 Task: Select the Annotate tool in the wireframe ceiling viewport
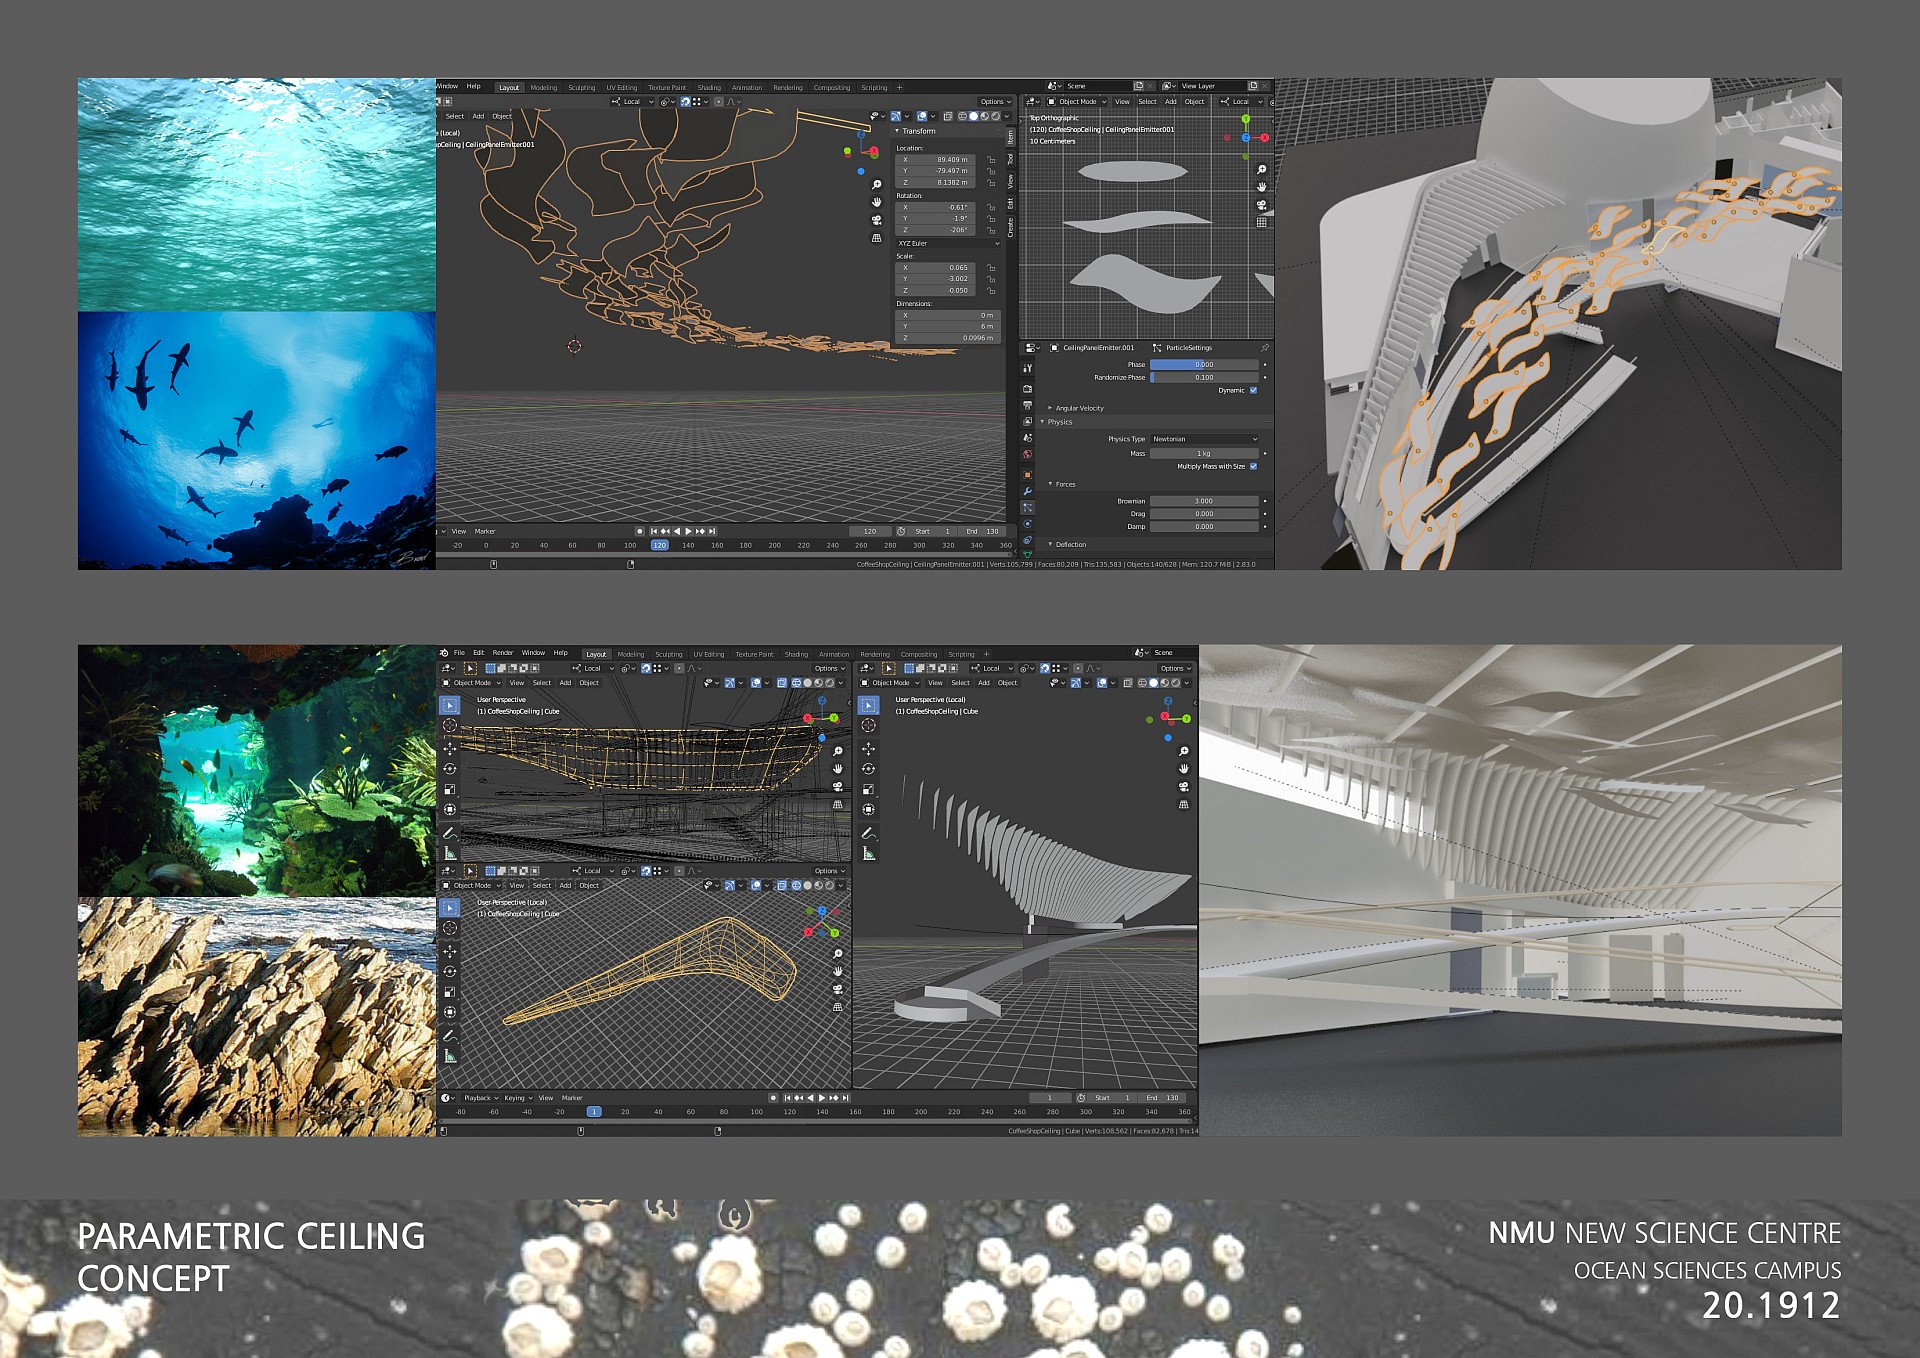tap(450, 833)
